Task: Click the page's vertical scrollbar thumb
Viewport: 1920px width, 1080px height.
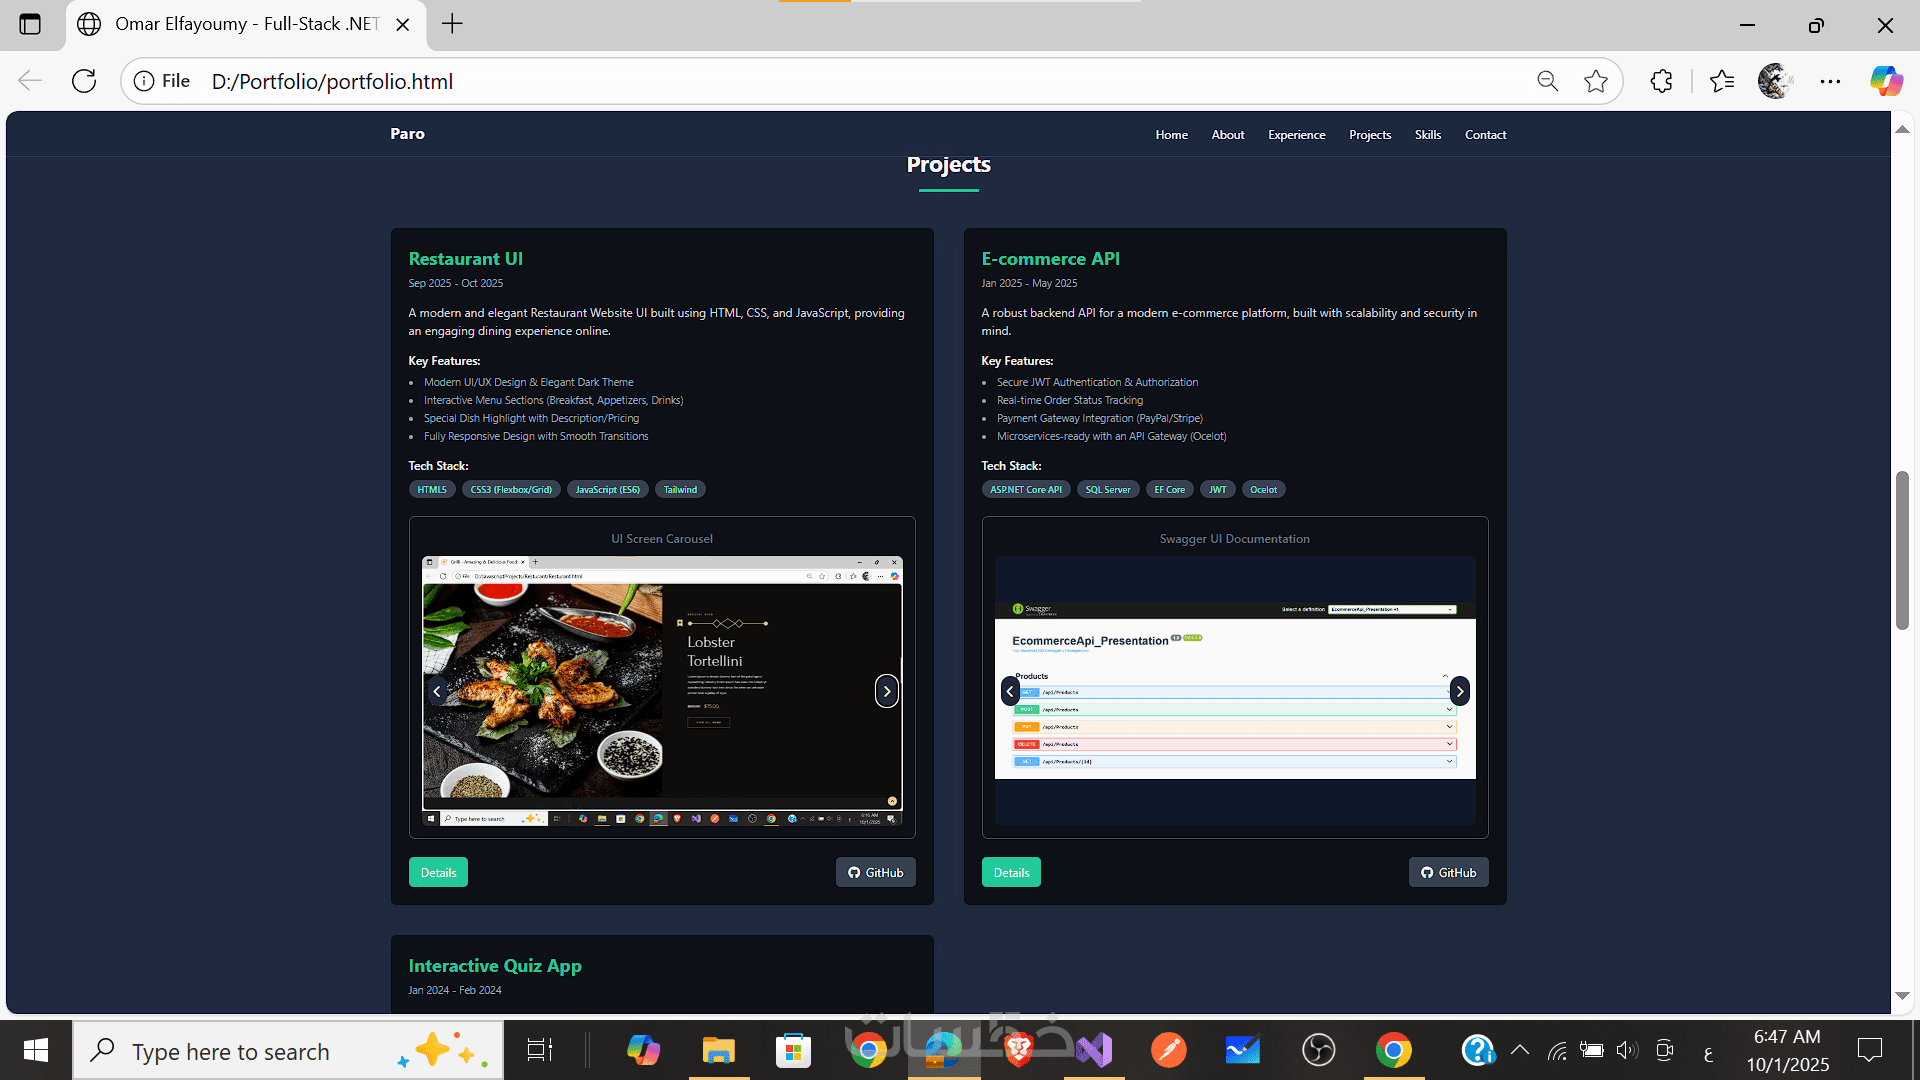Action: 1902,550
